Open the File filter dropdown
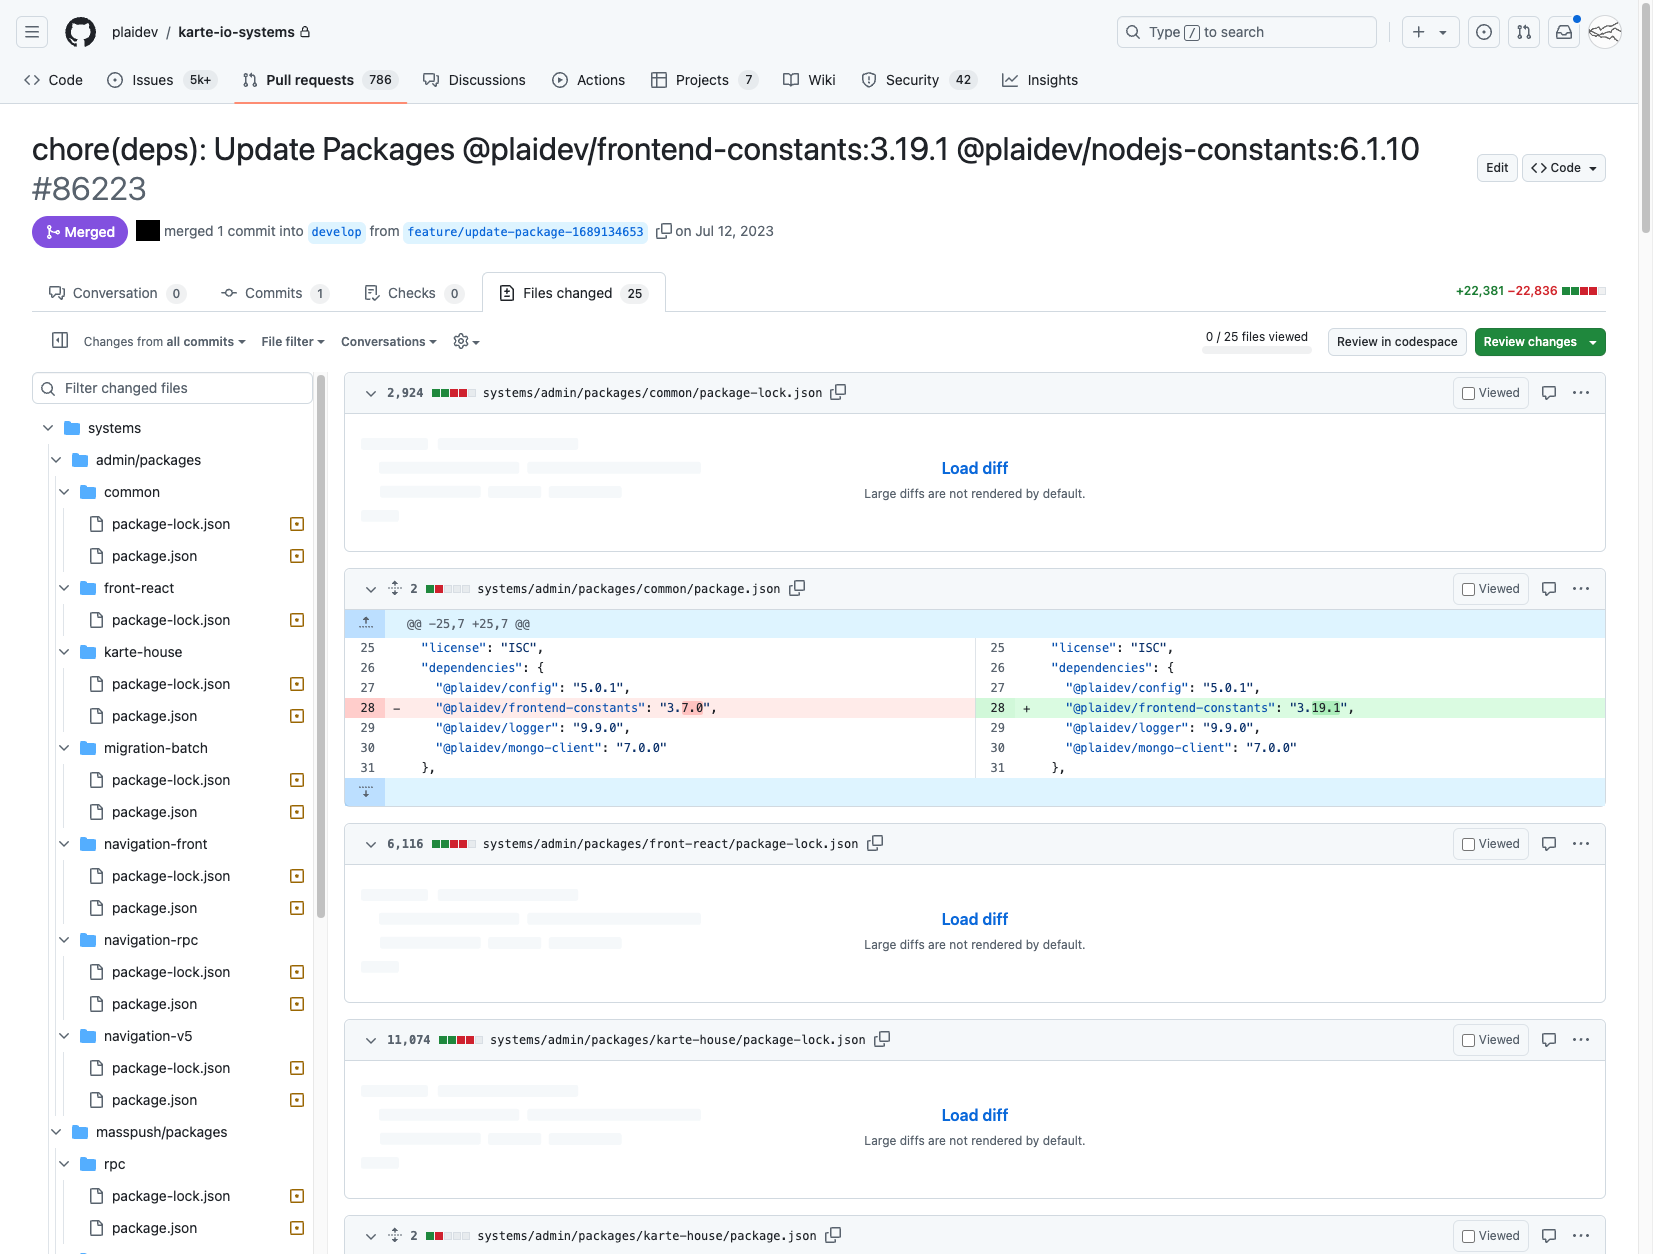1653x1254 pixels. coord(292,341)
